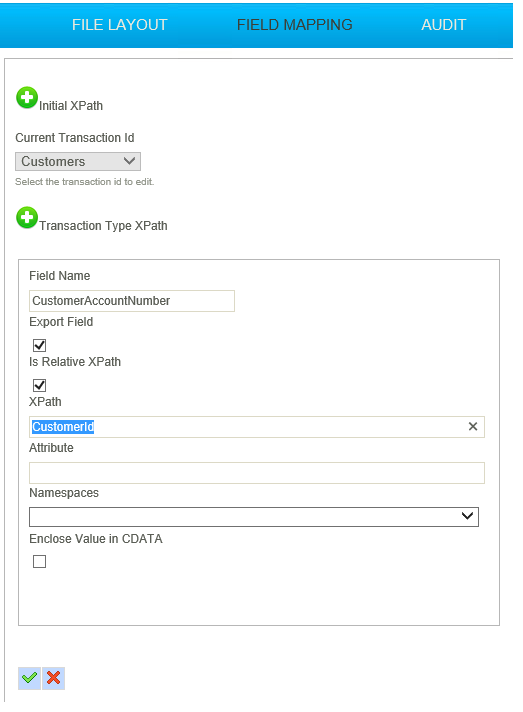Enable Enclose Value in CDATA checkbox

pyautogui.click(x=39, y=561)
